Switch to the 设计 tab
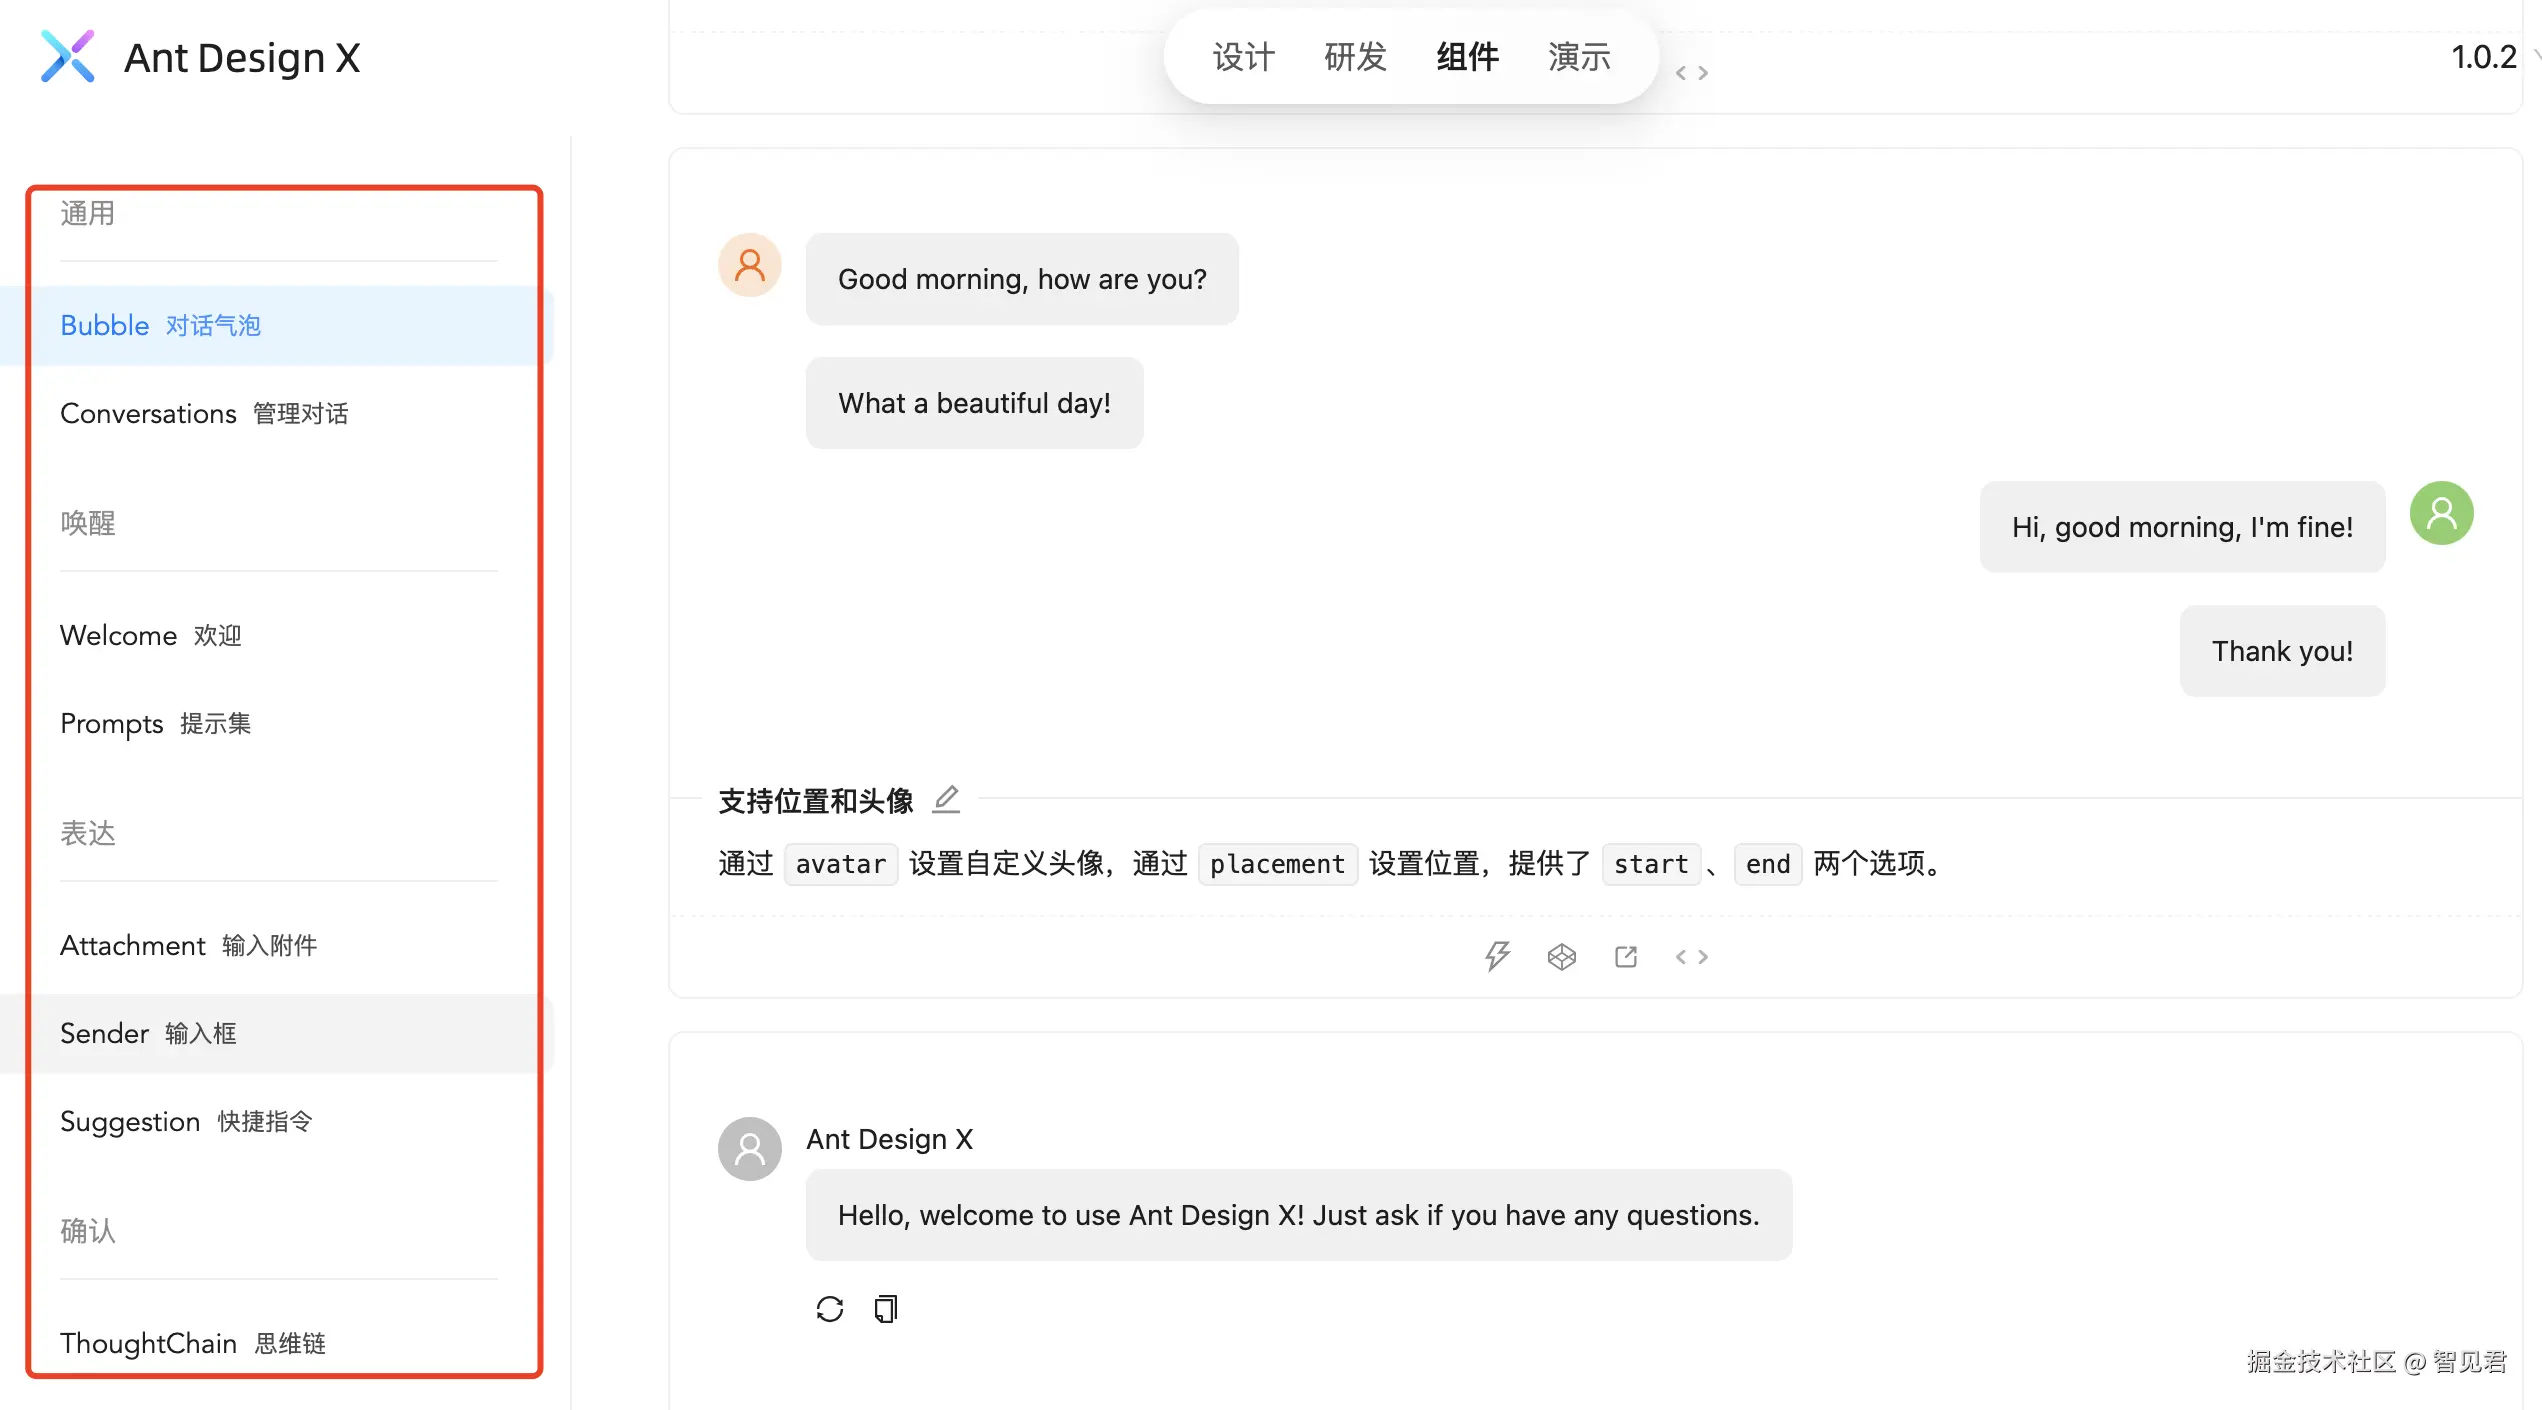Viewport: 2542px width, 1410px height. (x=1244, y=57)
